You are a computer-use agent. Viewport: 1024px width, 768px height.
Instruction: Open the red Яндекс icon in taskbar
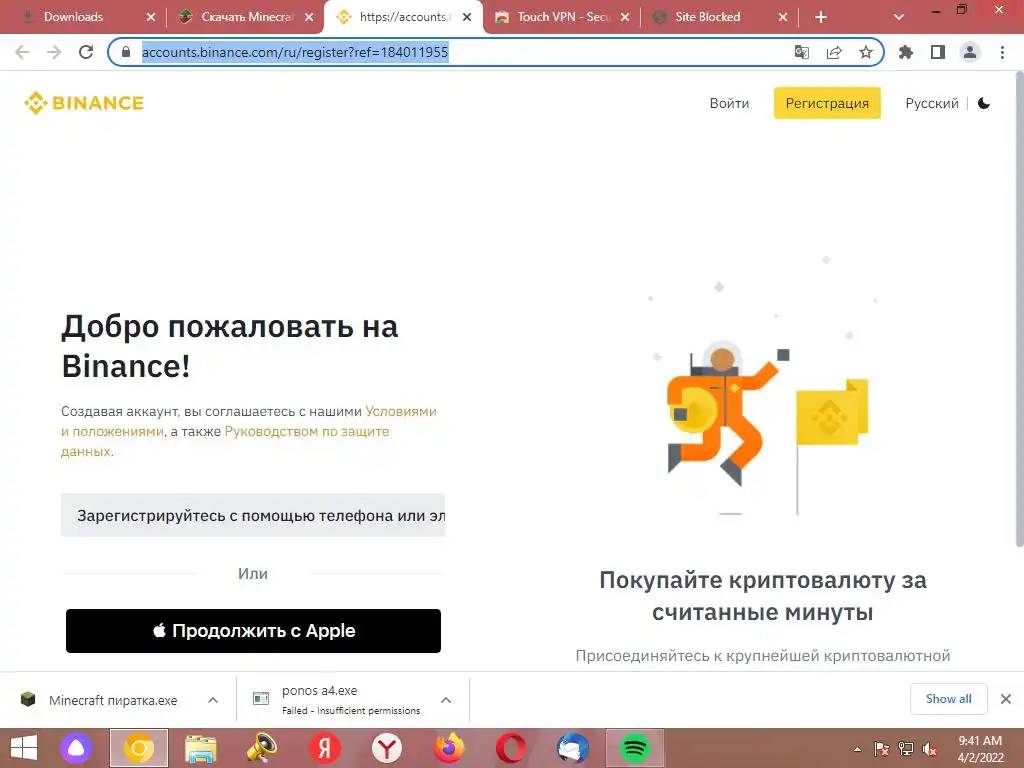tap(325, 748)
